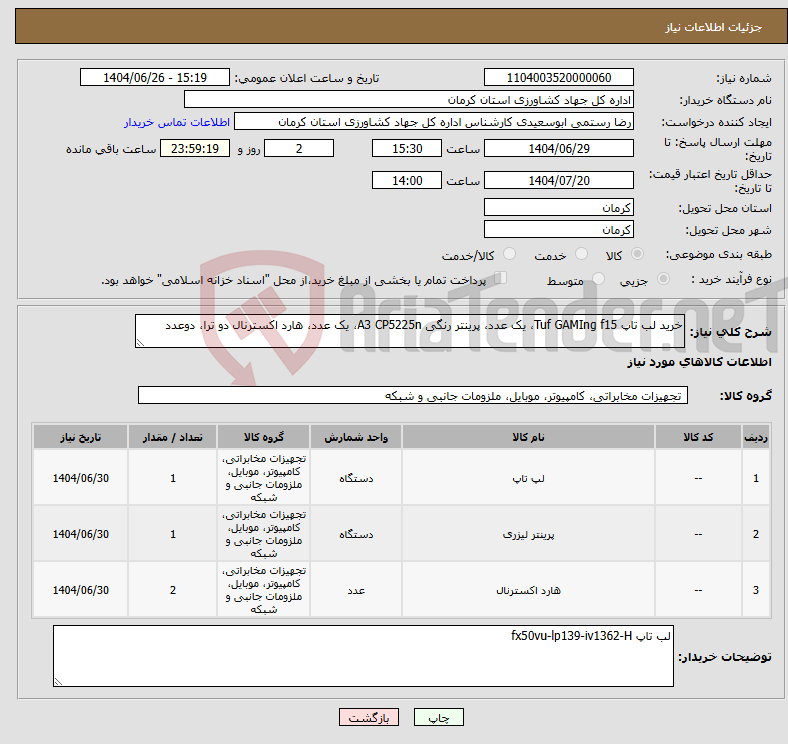Open the اطلاعات تماس خریدار link
Screen dimensions: 788x744
coord(177,122)
